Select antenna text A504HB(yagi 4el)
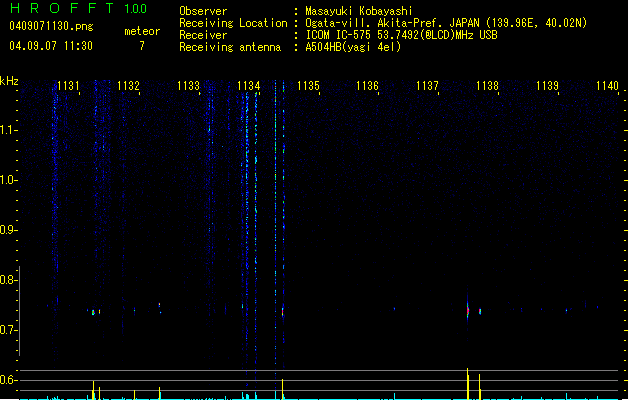This screenshot has width=629, height=400. (x=353, y=47)
